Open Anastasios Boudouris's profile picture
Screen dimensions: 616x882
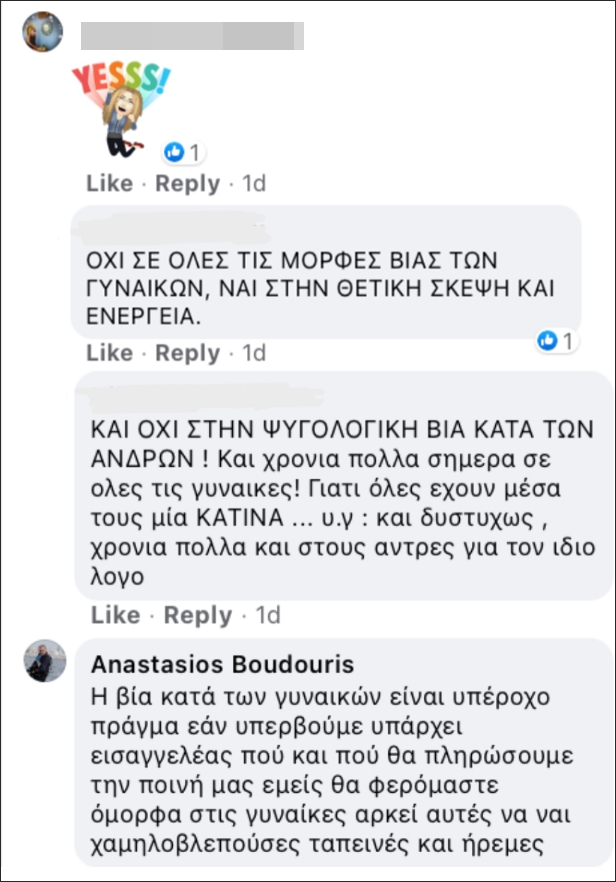pyautogui.click(x=46, y=660)
